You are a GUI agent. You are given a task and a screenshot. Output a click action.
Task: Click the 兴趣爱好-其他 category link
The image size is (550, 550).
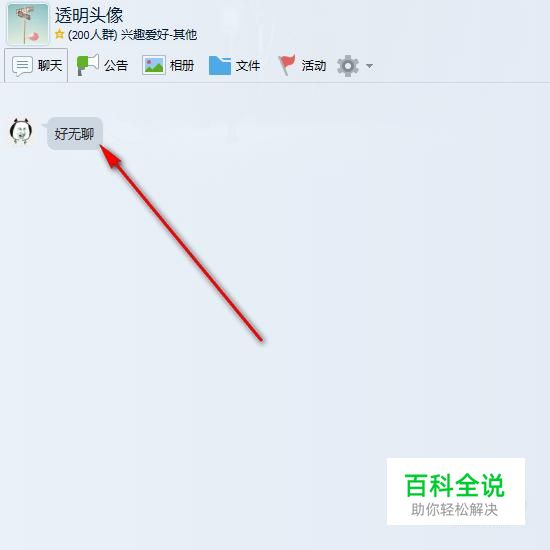click(x=159, y=35)
